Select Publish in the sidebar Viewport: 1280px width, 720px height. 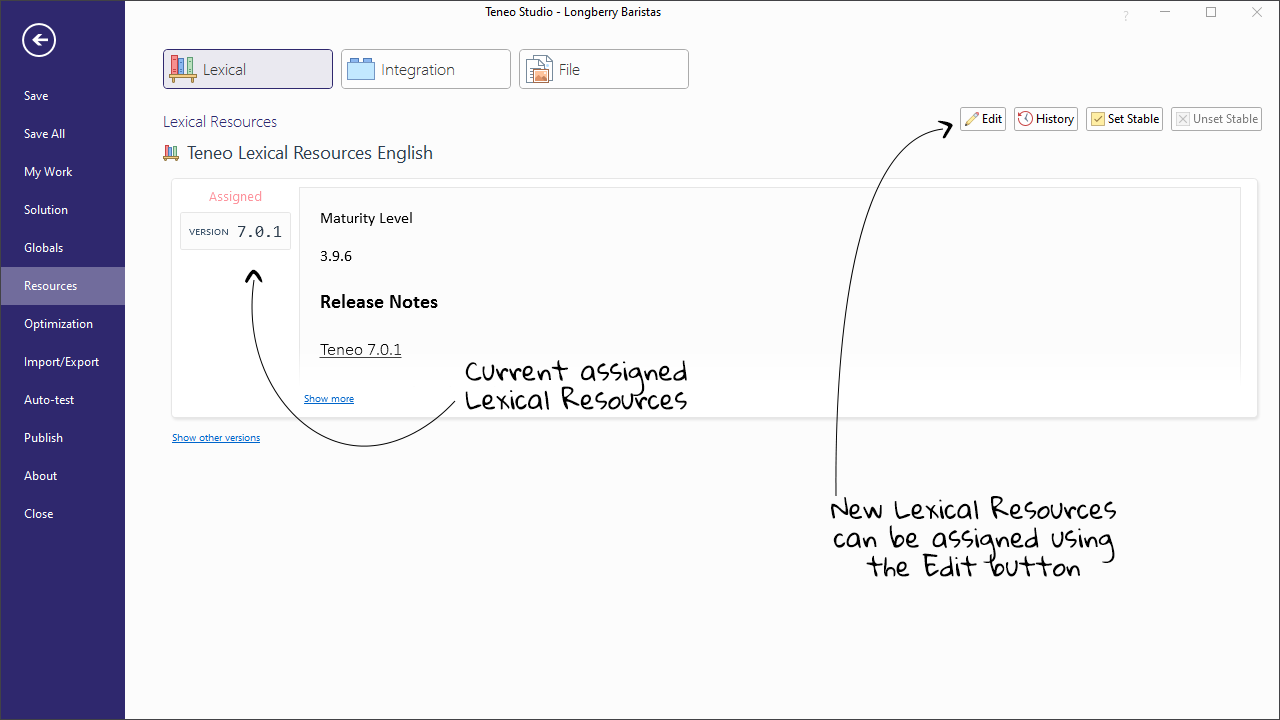point(62,438)
